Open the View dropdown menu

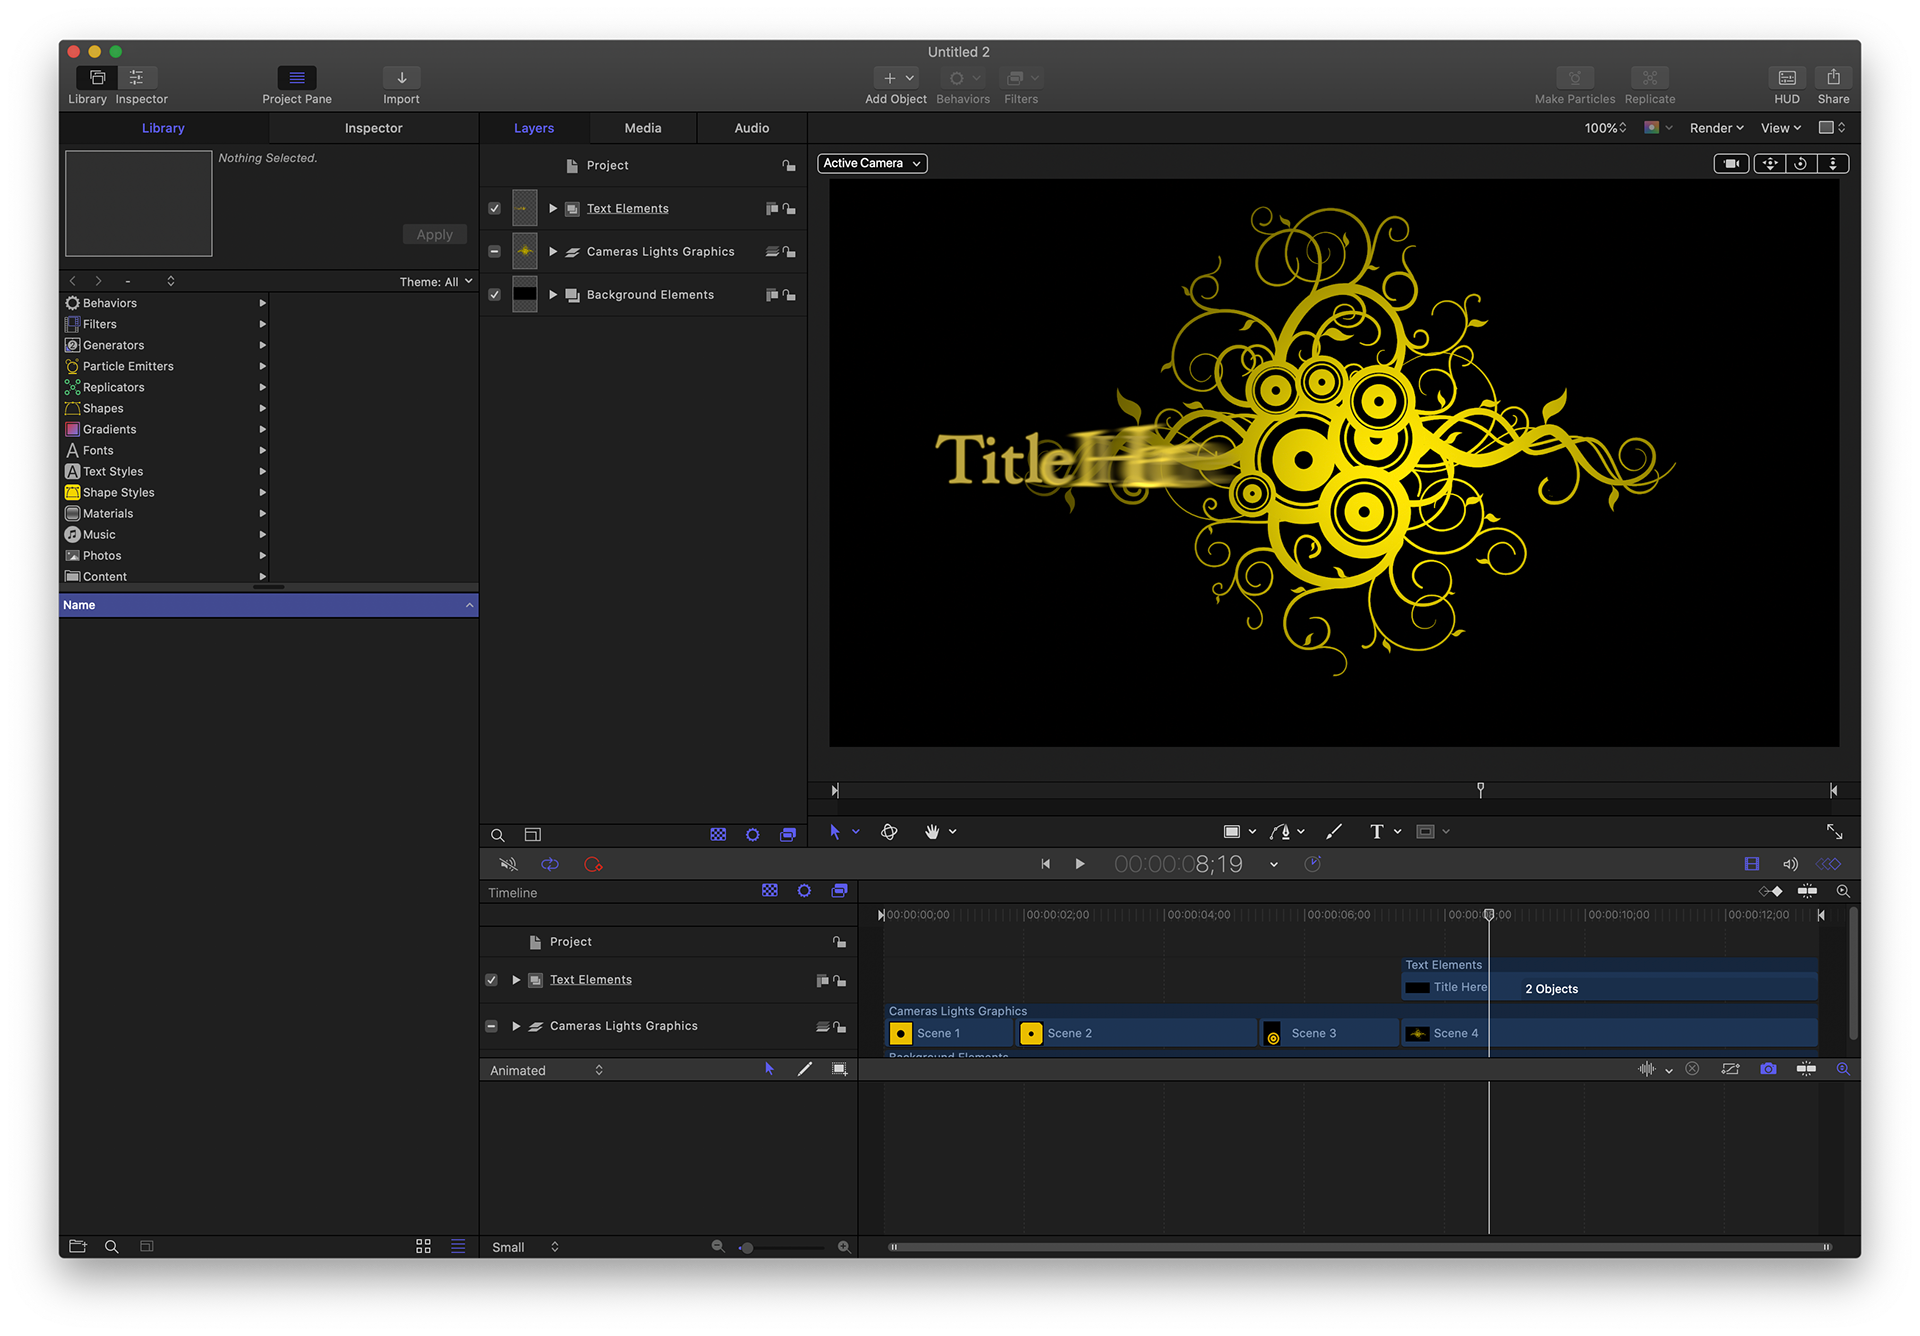[1781, 128]
